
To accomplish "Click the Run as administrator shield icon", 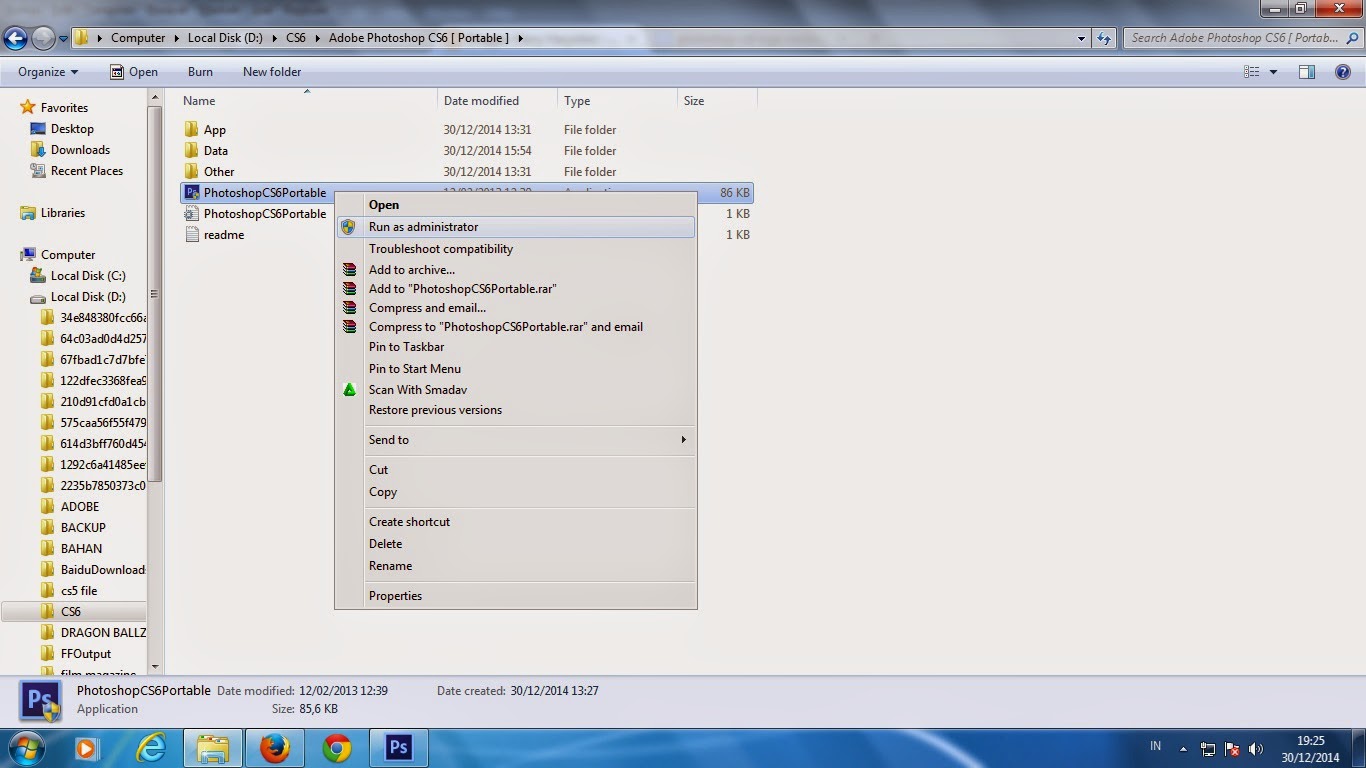I will pos(348,227).
